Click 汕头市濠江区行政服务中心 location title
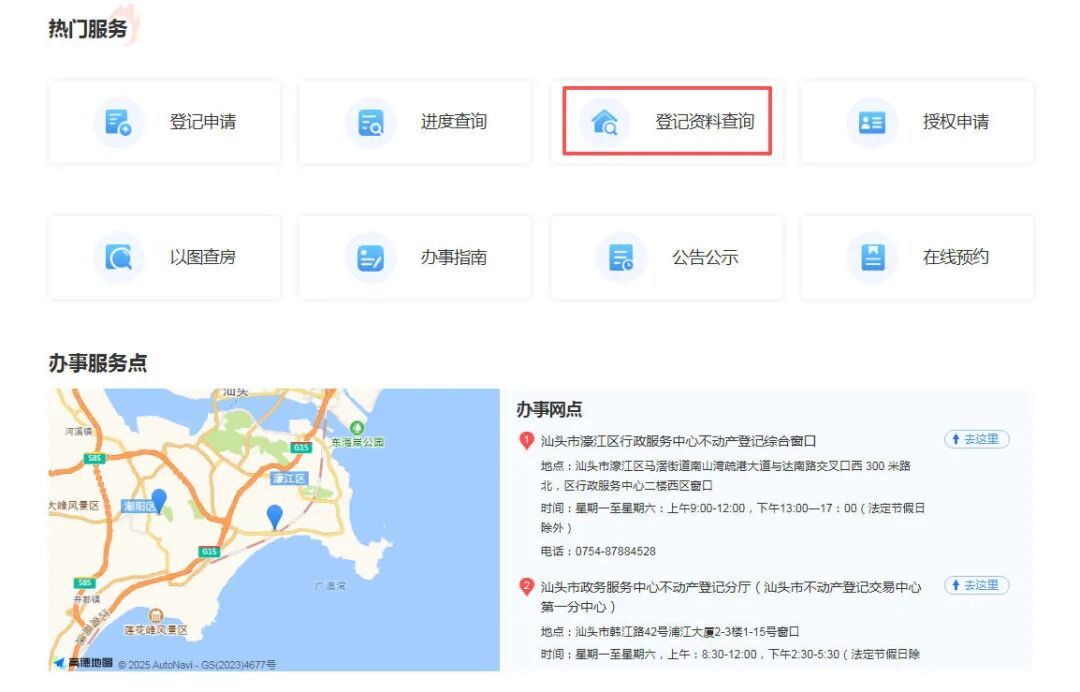Viewport: 1080px width, 692px height. [678, 441]
